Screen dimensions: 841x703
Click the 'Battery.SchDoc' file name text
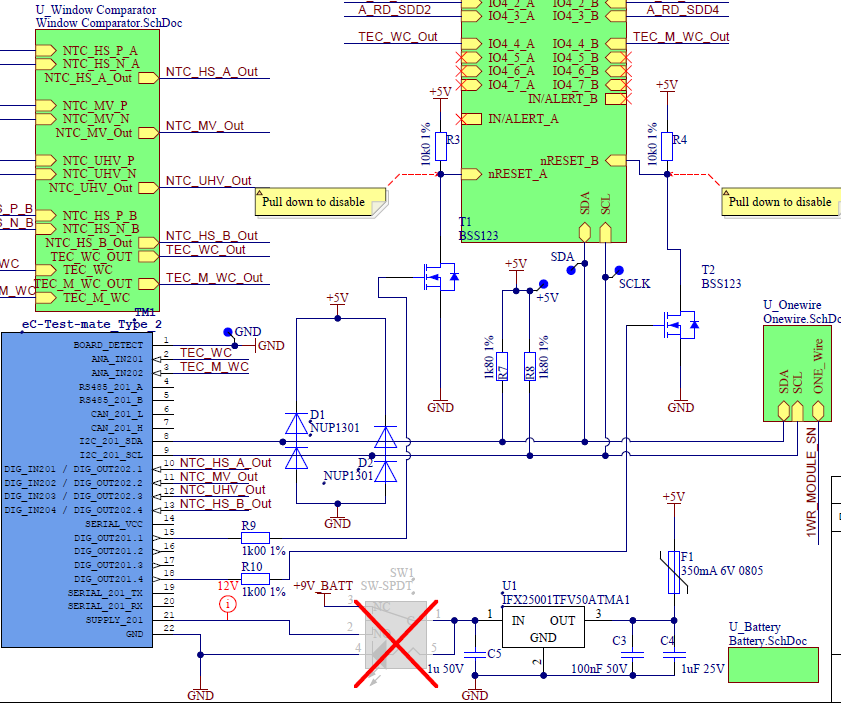[x=768, y=641]
